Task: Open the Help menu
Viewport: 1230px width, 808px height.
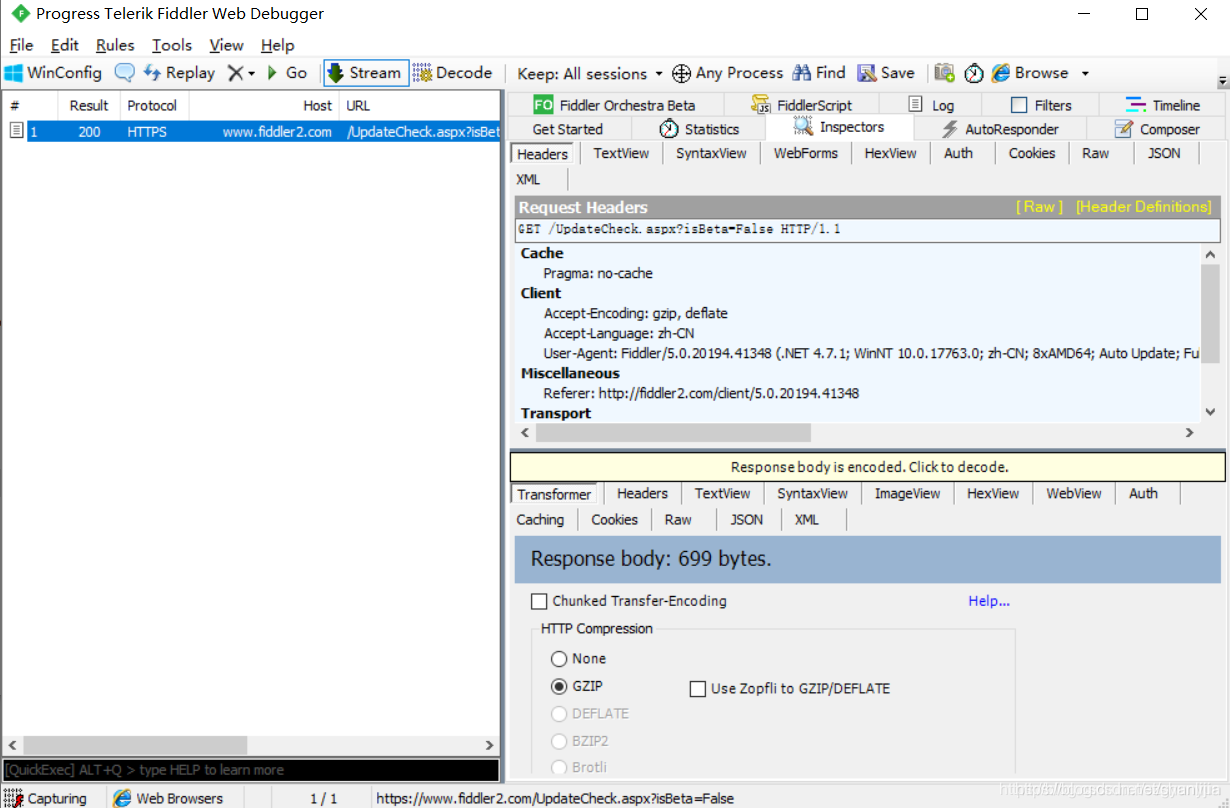Action: tap(278, 45)
